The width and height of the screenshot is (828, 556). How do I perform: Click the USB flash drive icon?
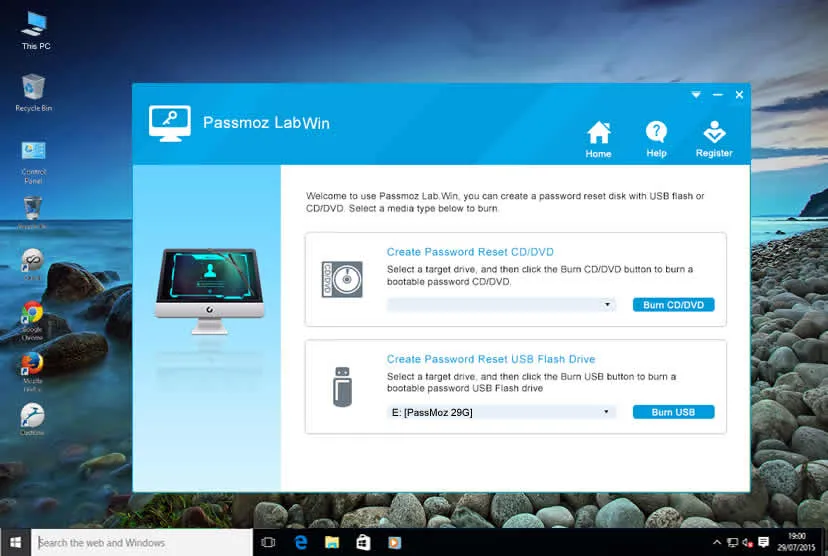coord(342,387)
